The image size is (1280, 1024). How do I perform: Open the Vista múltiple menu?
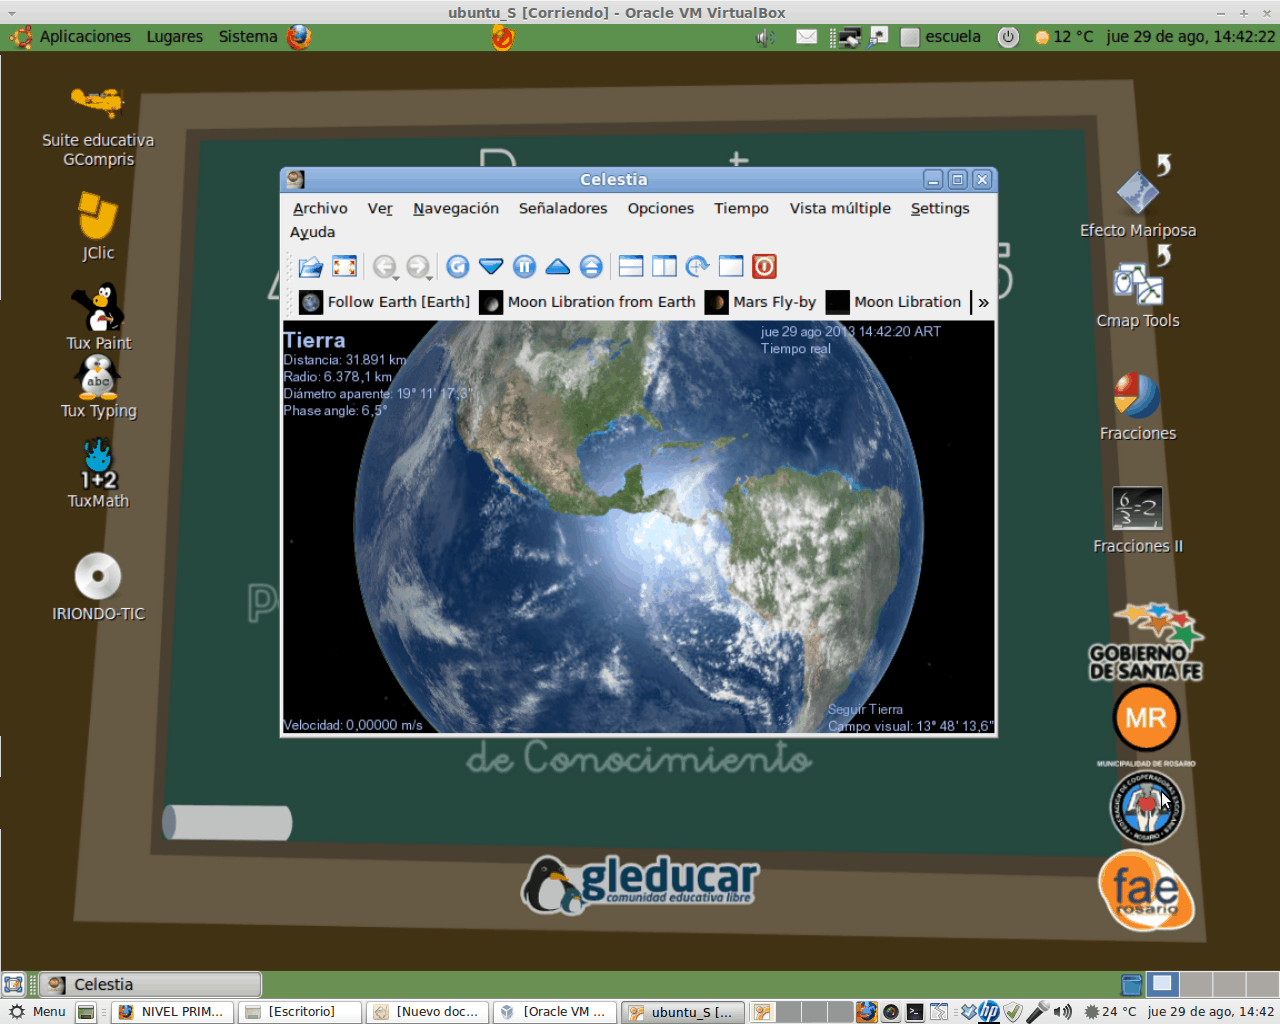839,208
